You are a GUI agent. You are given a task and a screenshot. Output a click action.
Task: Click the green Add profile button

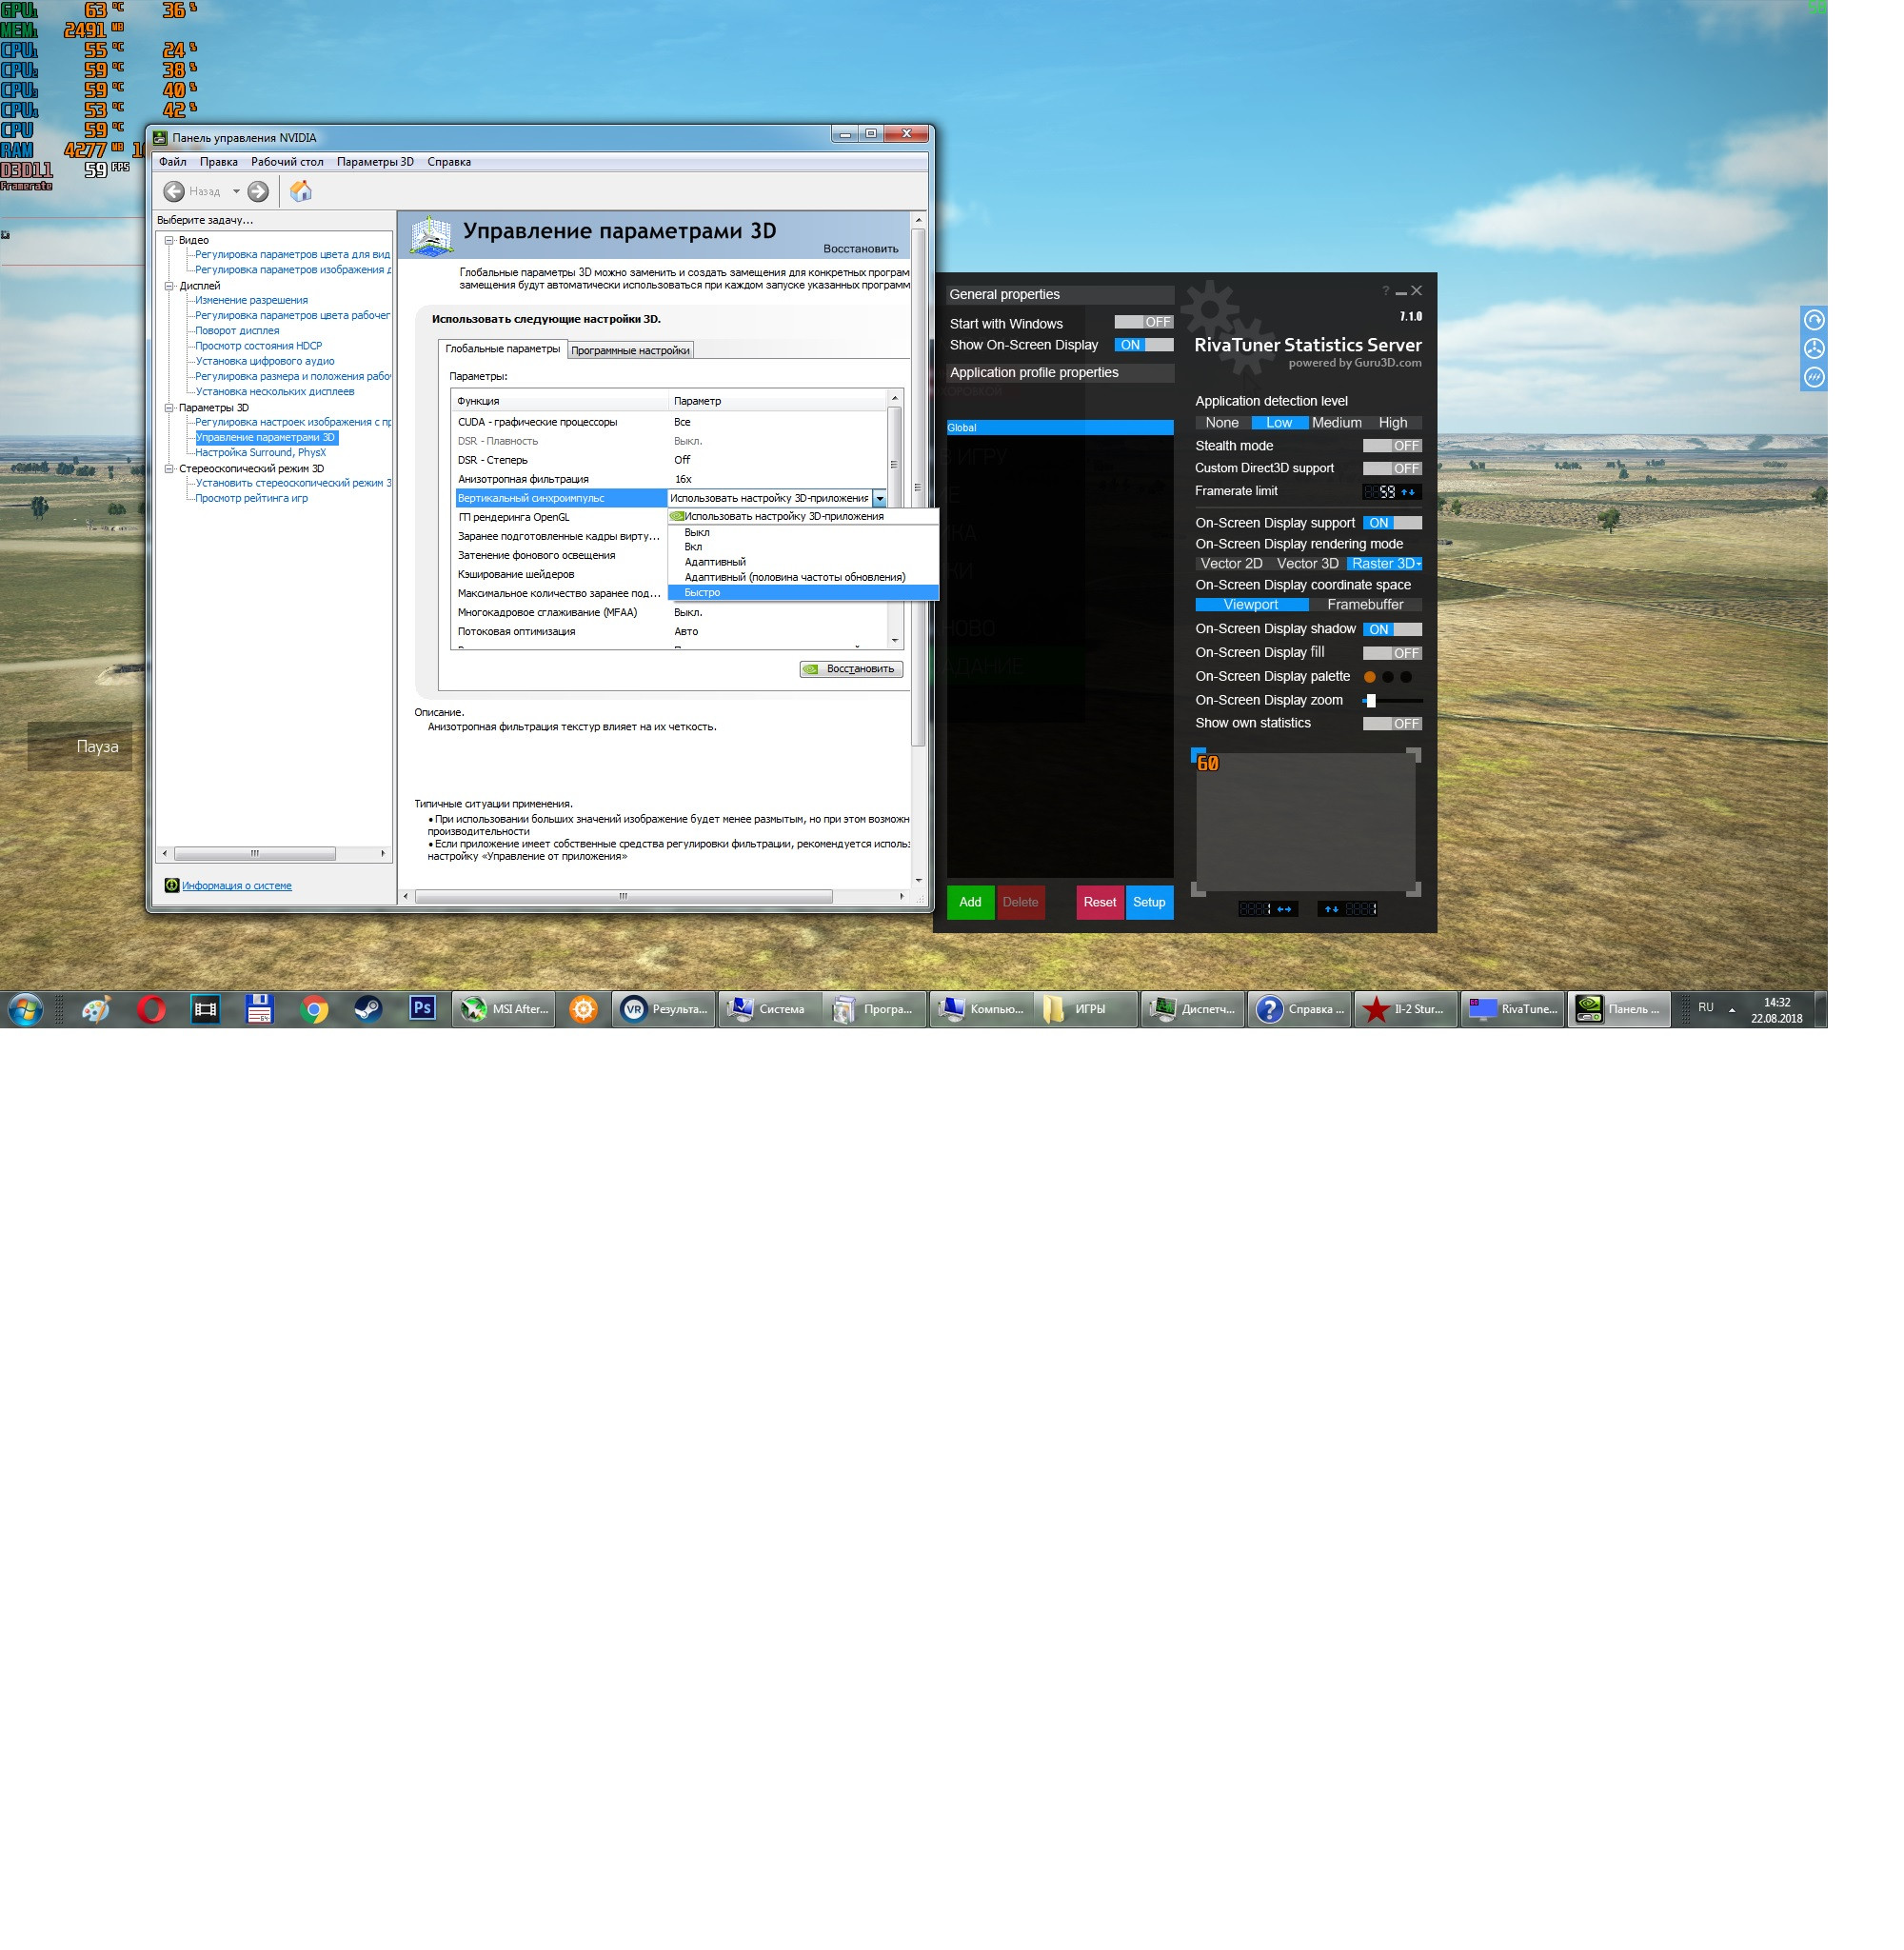(x=969, y=902)
